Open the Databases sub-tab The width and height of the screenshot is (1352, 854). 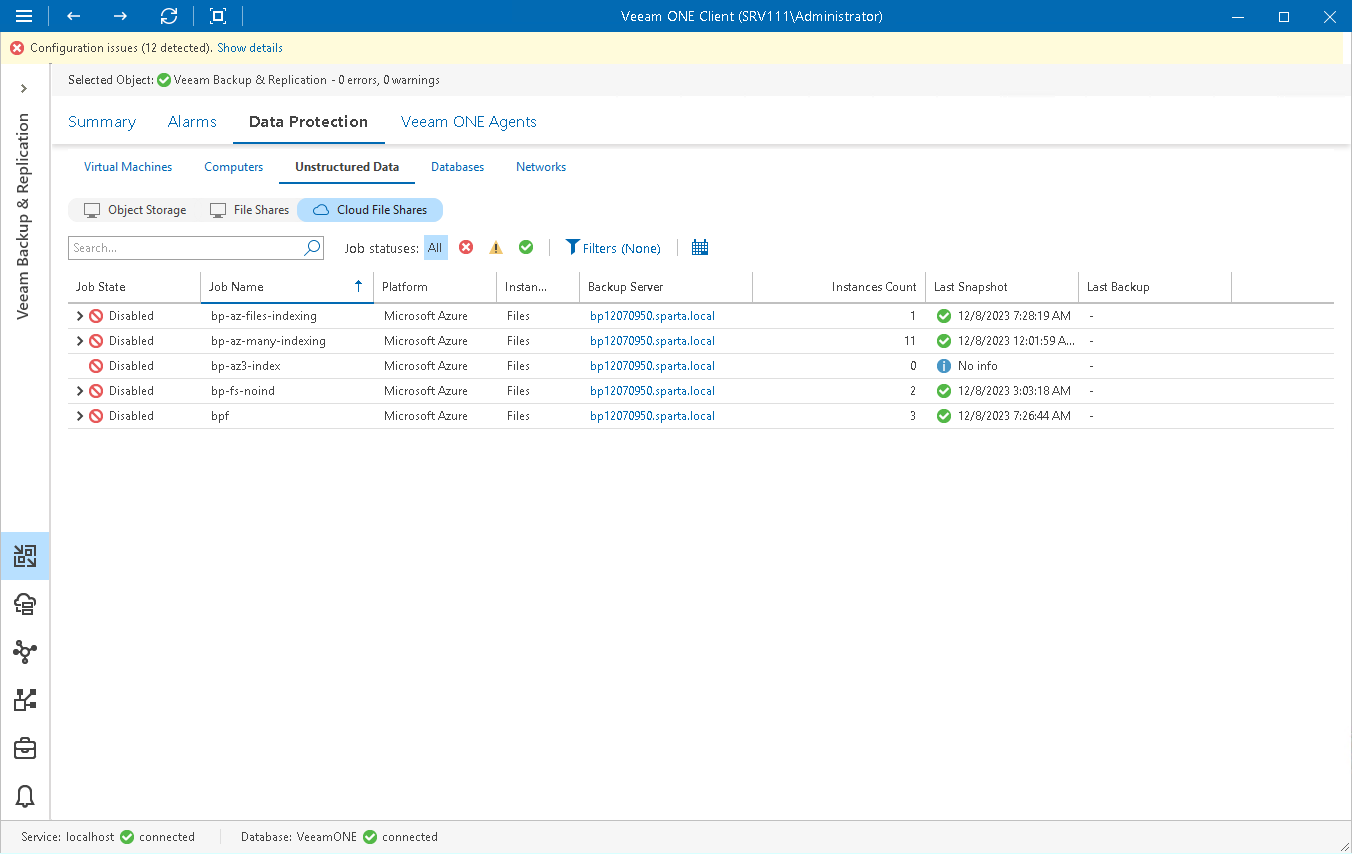tap(457, 167)
